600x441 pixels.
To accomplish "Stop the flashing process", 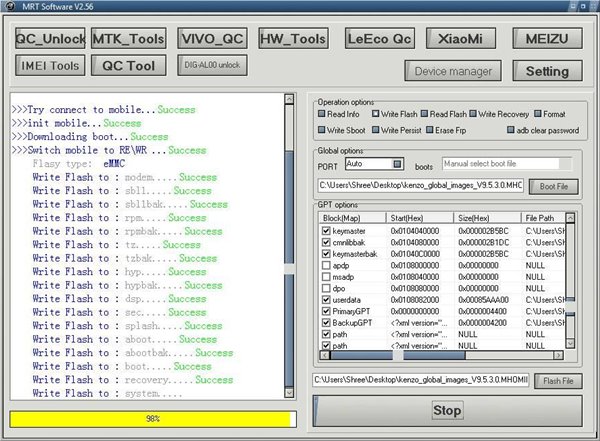I will coord(446,411).
